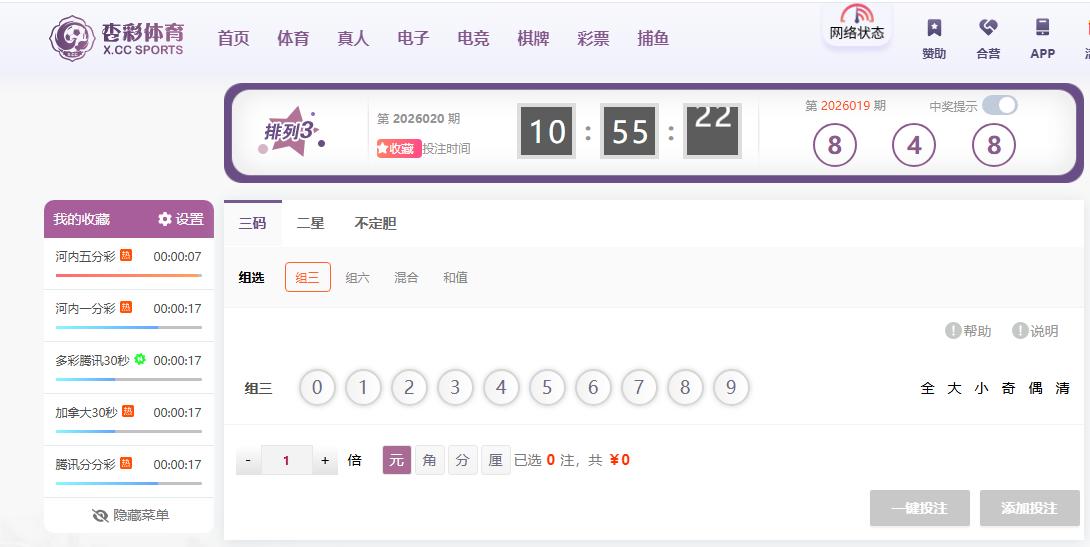Hide the sidebar with 隐藏菜单
This screenshot has height=547, width=1090.
130,515
